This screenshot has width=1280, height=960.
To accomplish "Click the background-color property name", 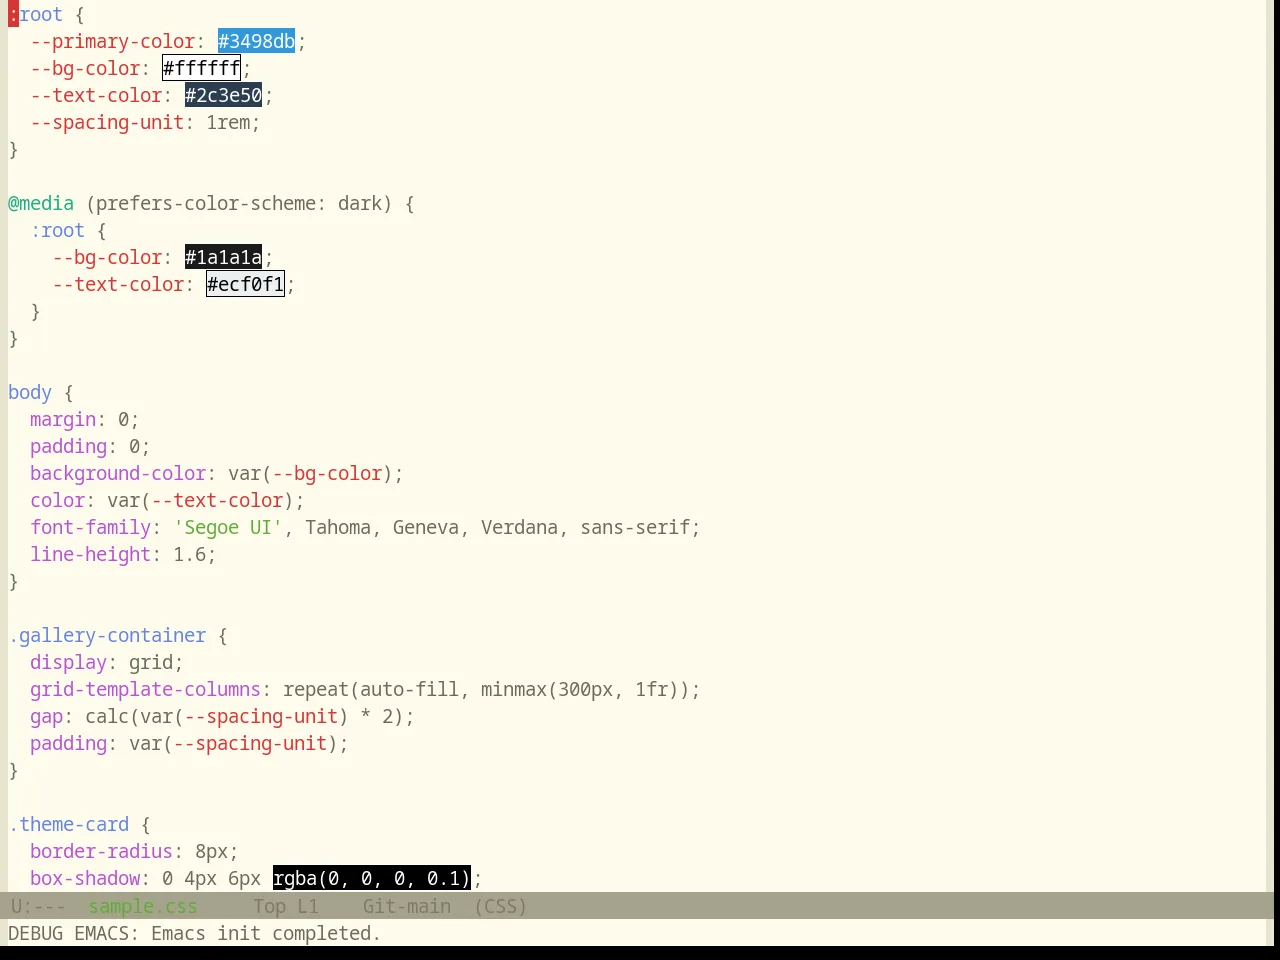I will [118, 473].
